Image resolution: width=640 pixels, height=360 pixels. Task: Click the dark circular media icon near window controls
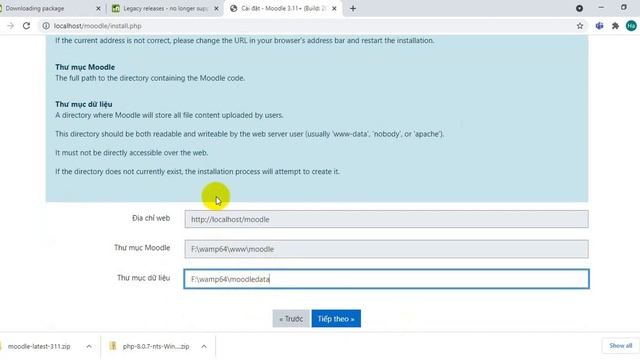point(579,8)
